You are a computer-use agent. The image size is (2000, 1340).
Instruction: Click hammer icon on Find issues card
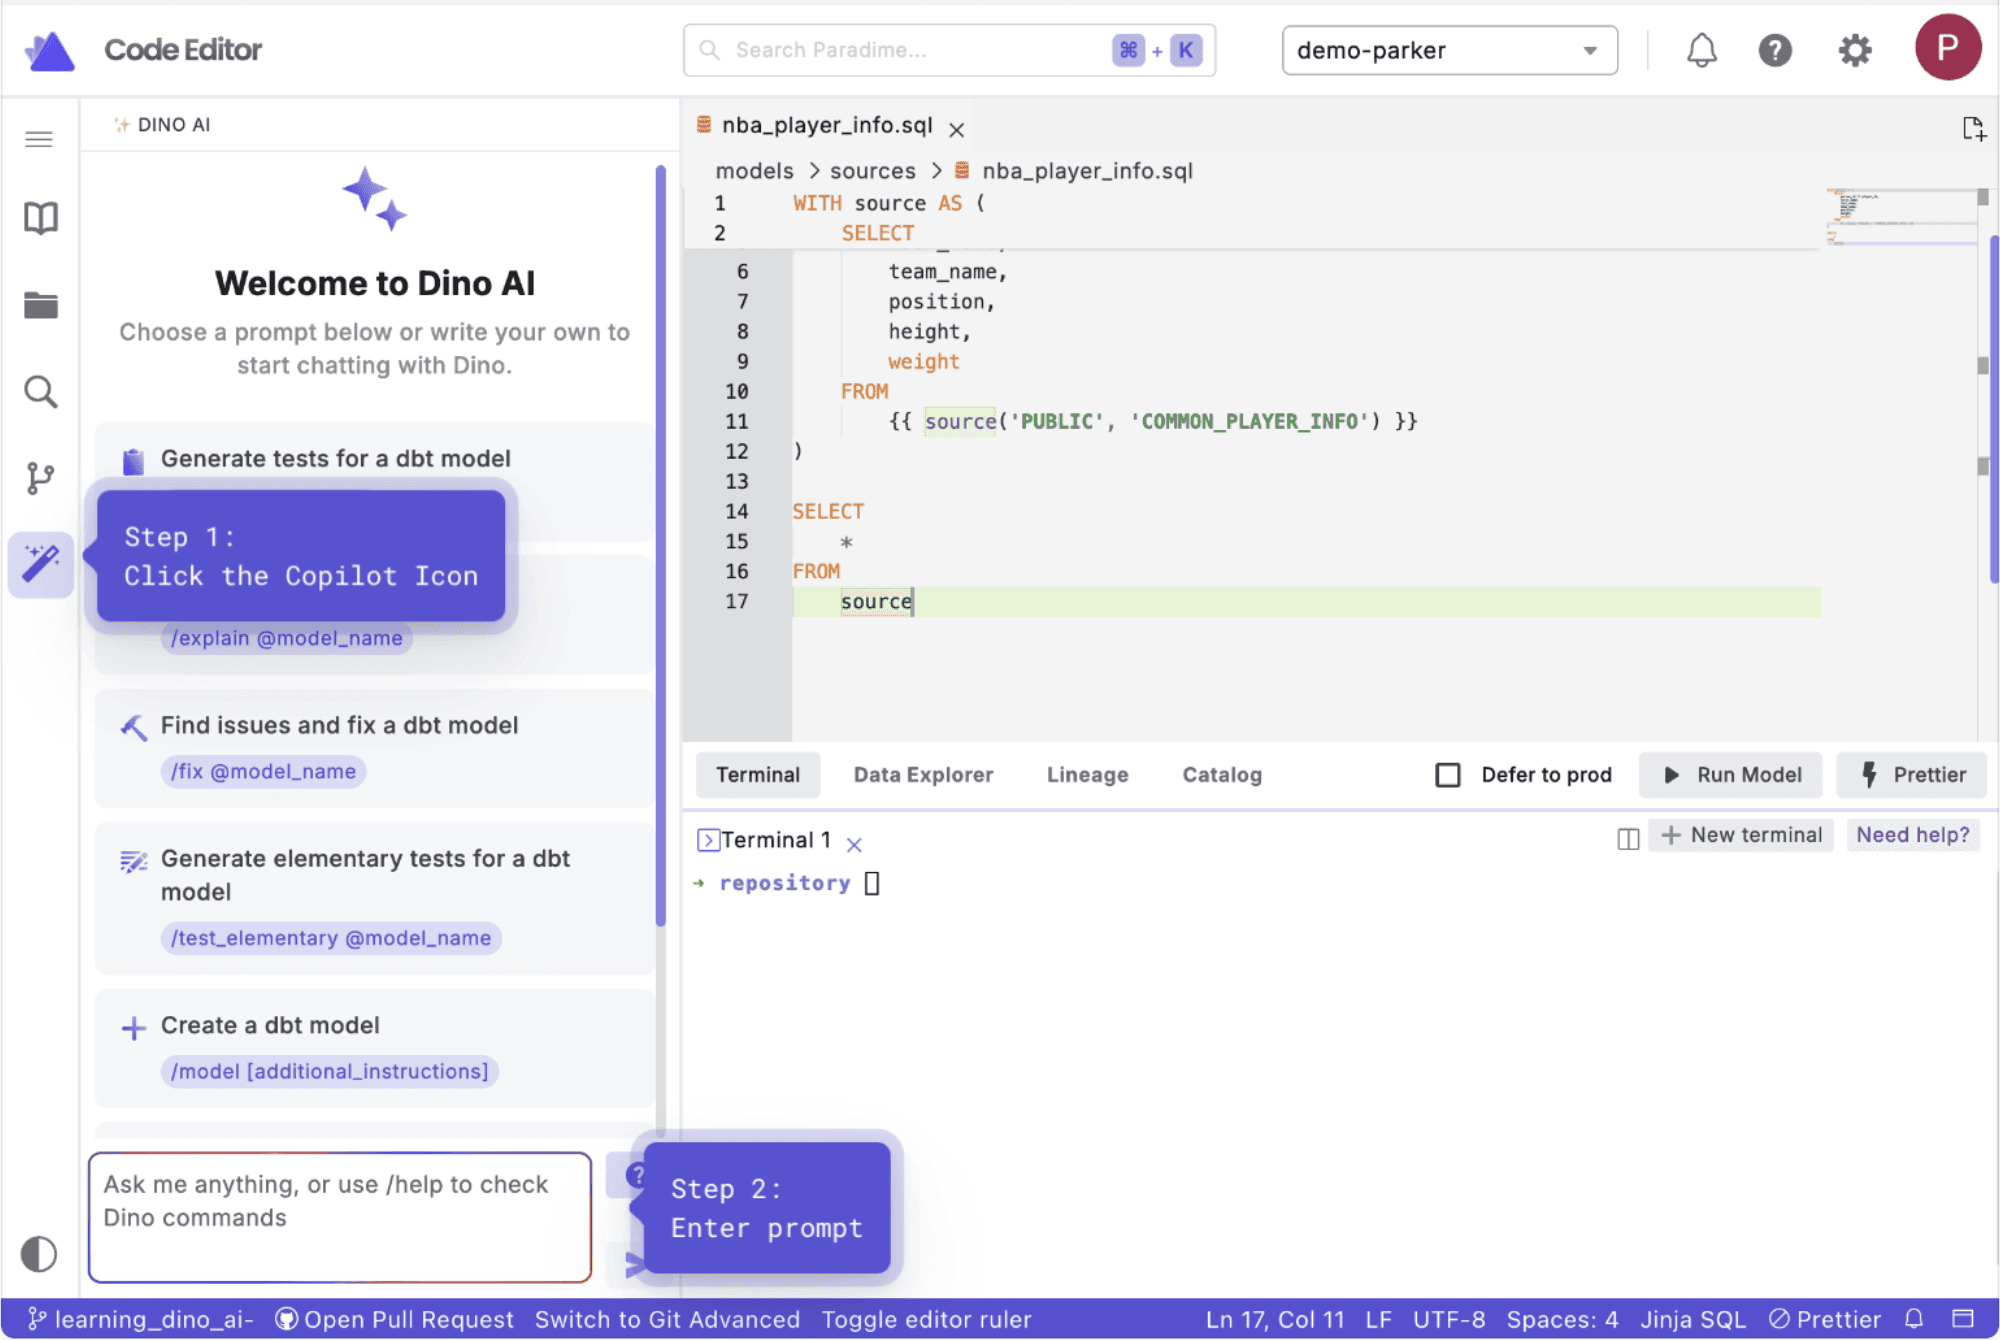pos(133,727)
